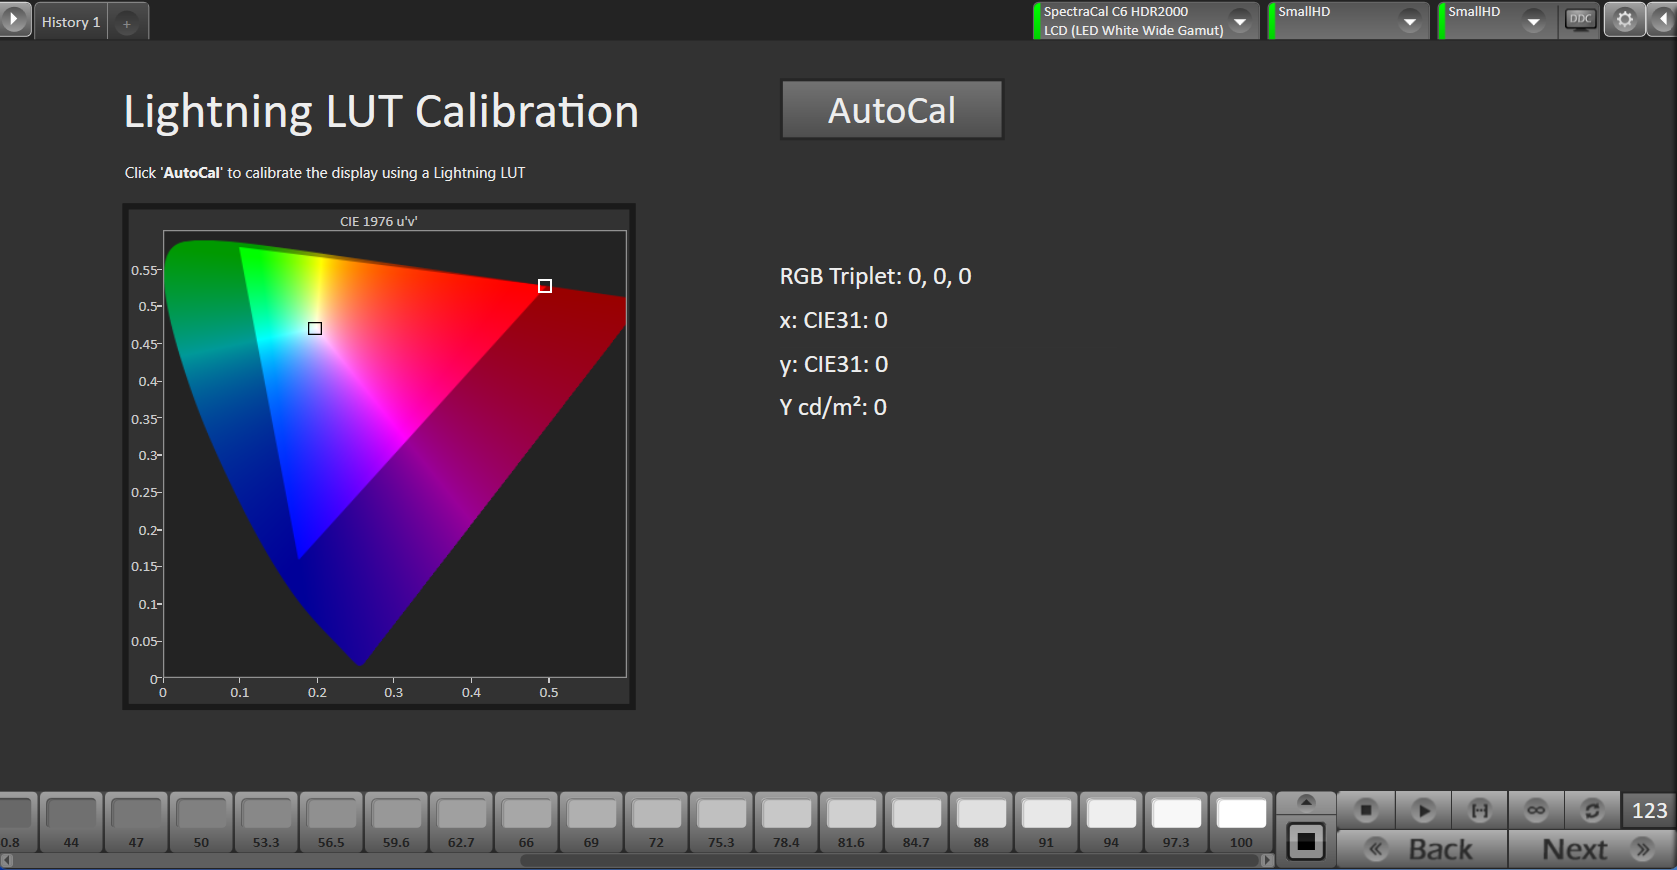Screen dimensions: 1677x870
Task: Click the Lightning LUT Calibration heading
Action: (381, 112)
